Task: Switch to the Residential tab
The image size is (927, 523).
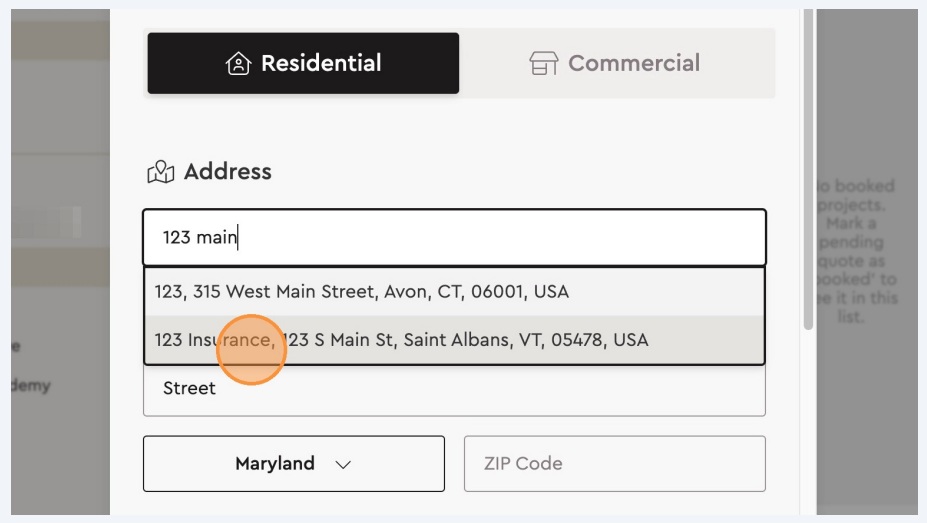Action: (x=303, y=63)
